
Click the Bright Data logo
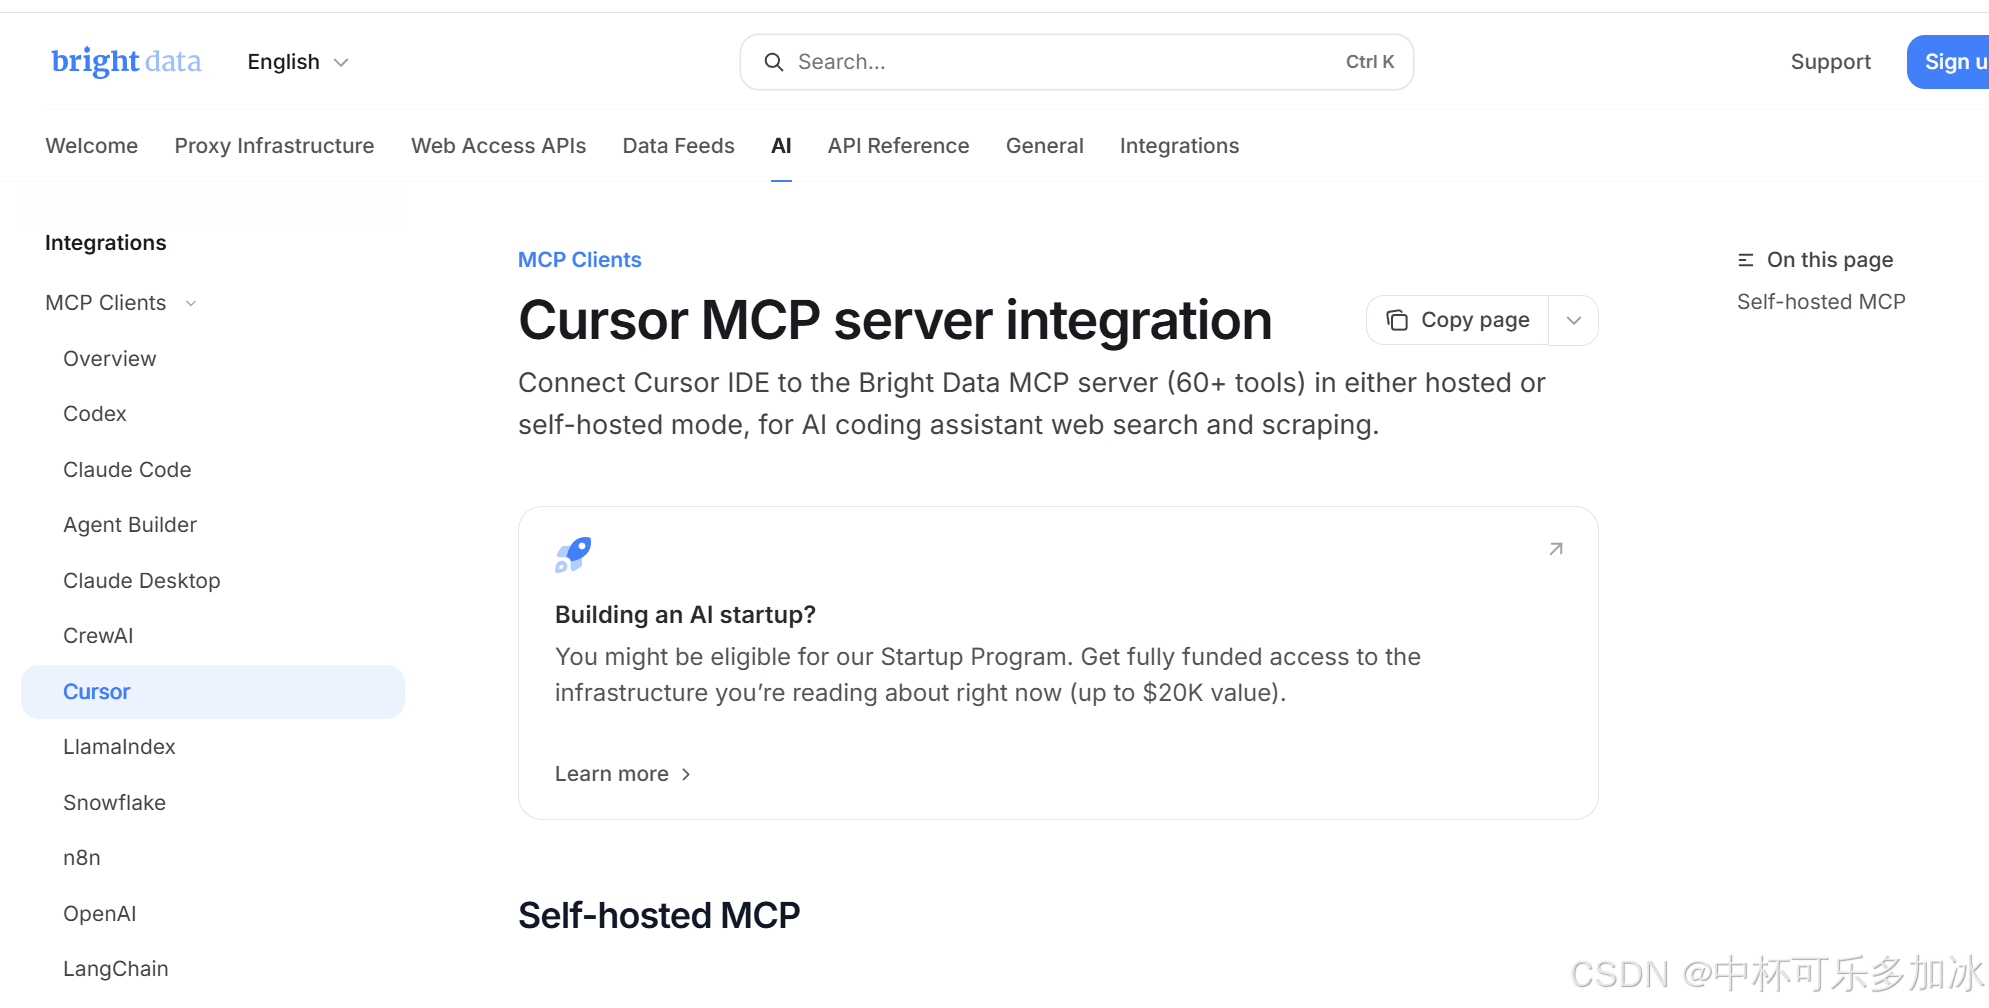click(x=126, y=62)
